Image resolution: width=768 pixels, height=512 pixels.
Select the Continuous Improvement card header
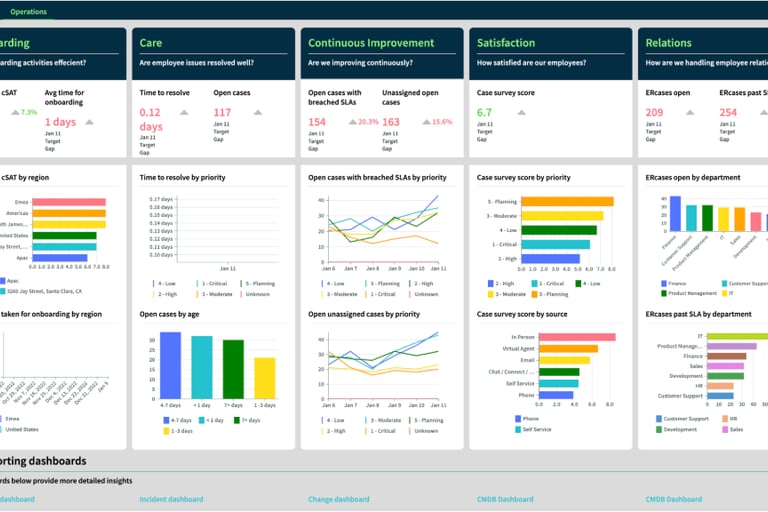point(371,43)
